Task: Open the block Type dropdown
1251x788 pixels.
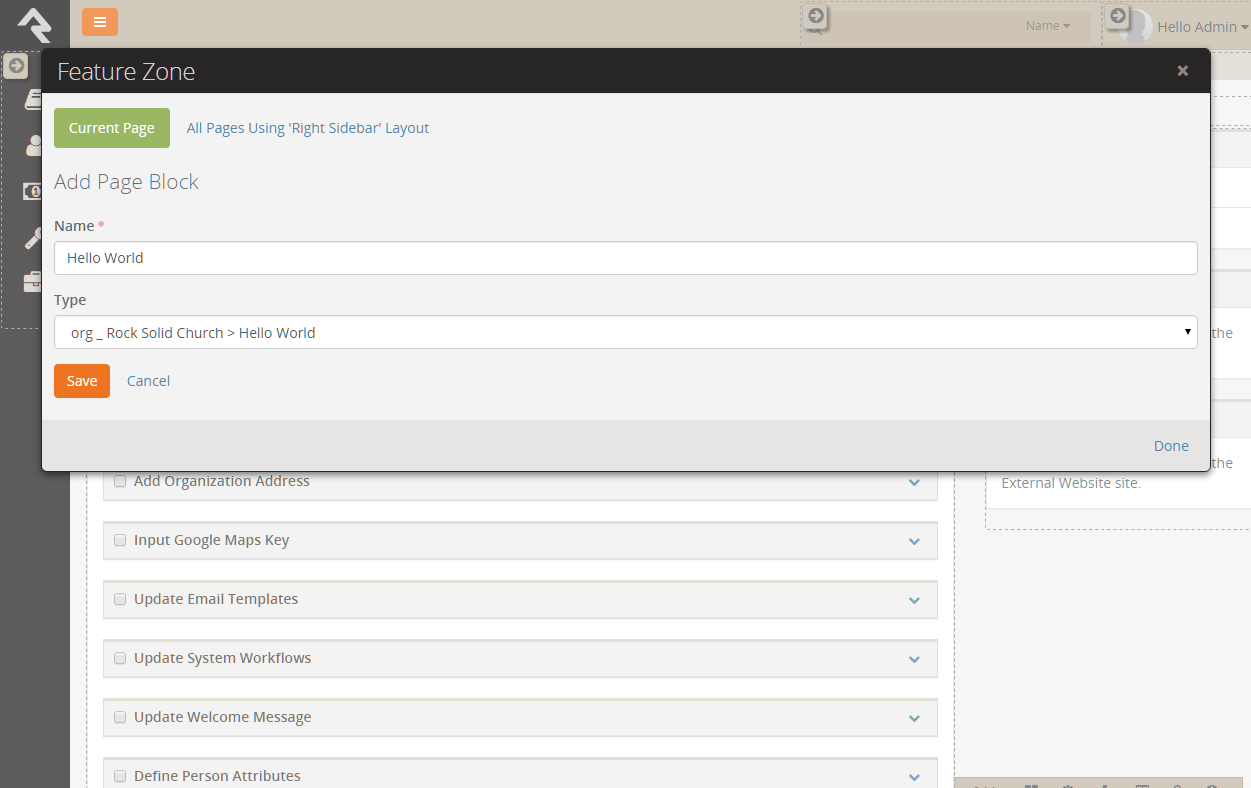Action: pos(625,333)
